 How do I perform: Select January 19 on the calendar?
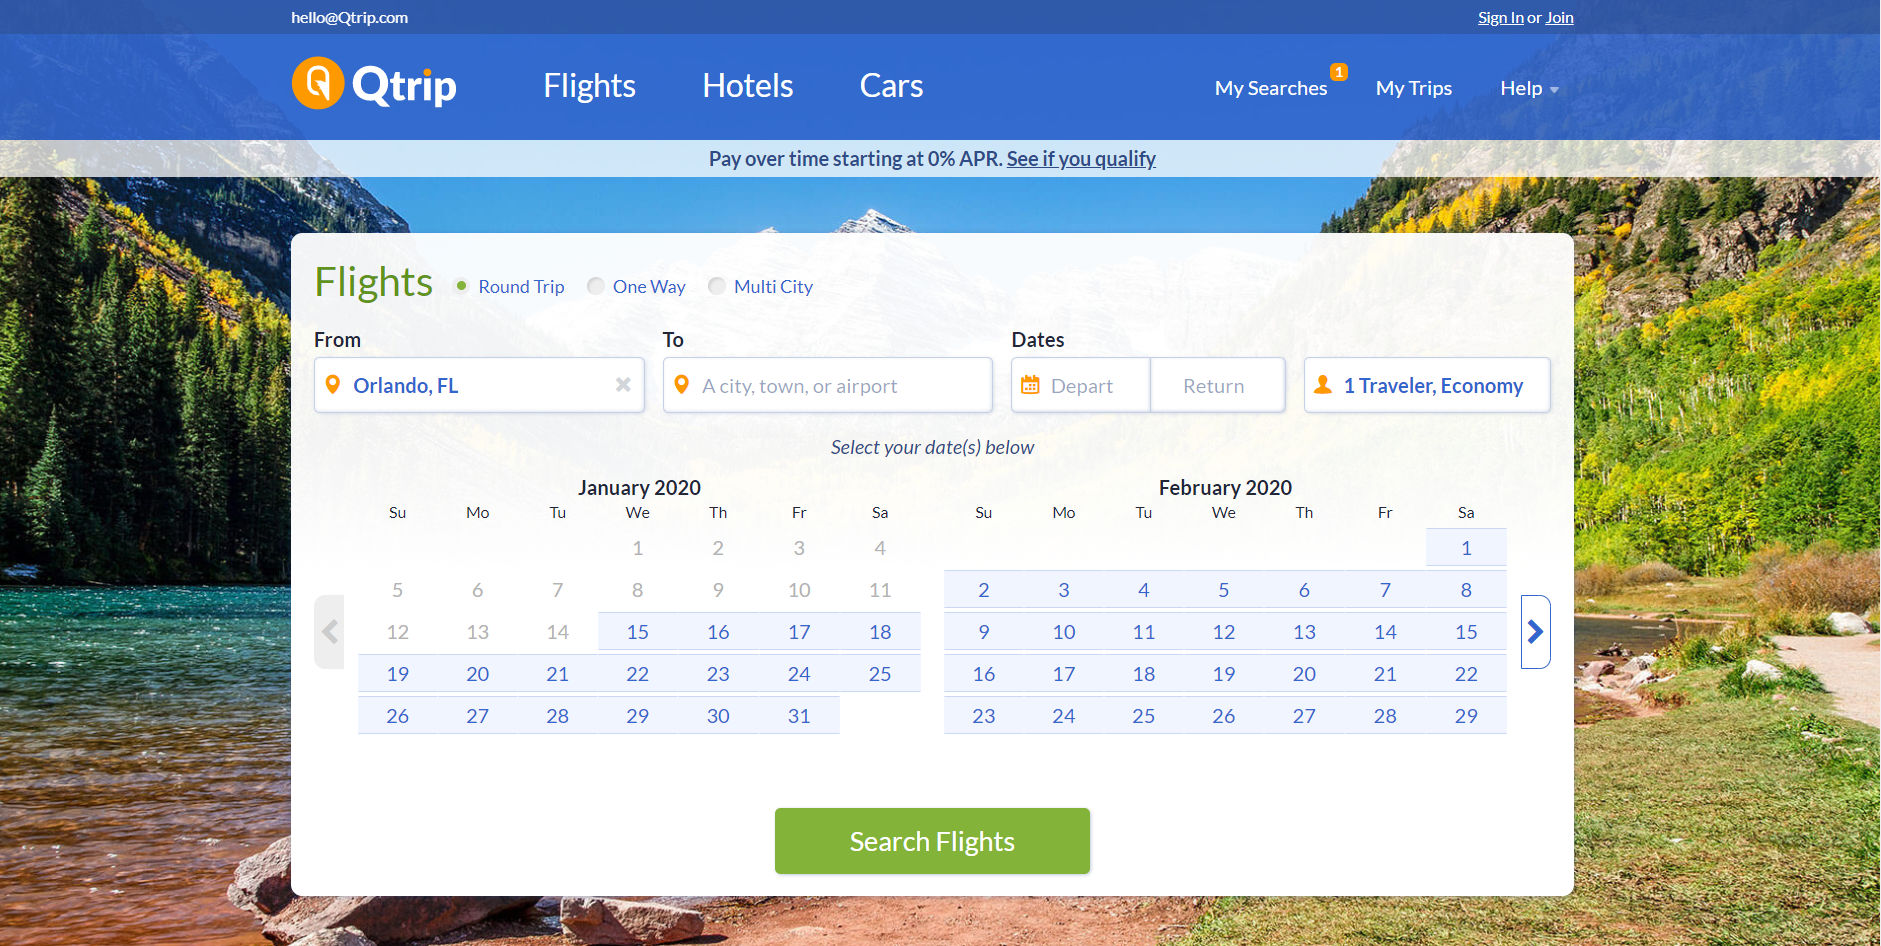click(x=398, y=674)
